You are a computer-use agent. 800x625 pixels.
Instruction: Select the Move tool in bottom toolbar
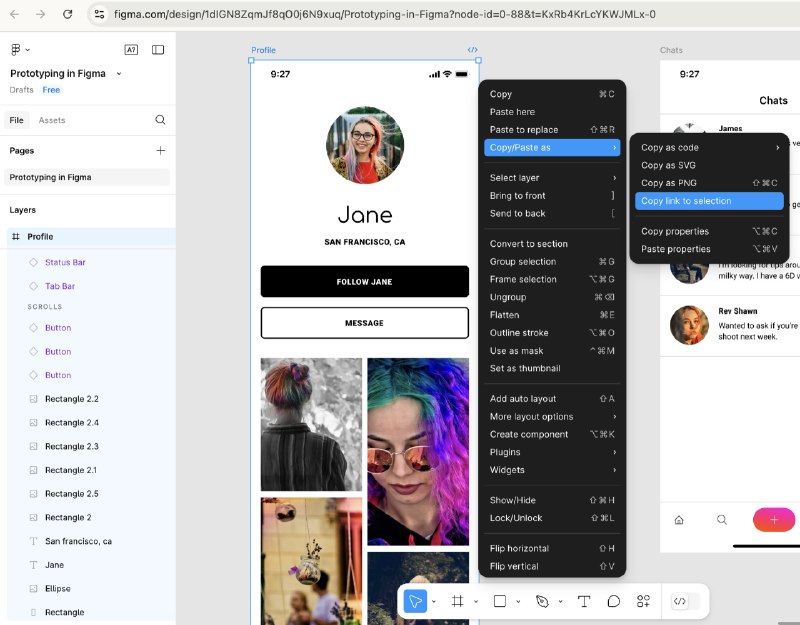click(x=415, y=602)
